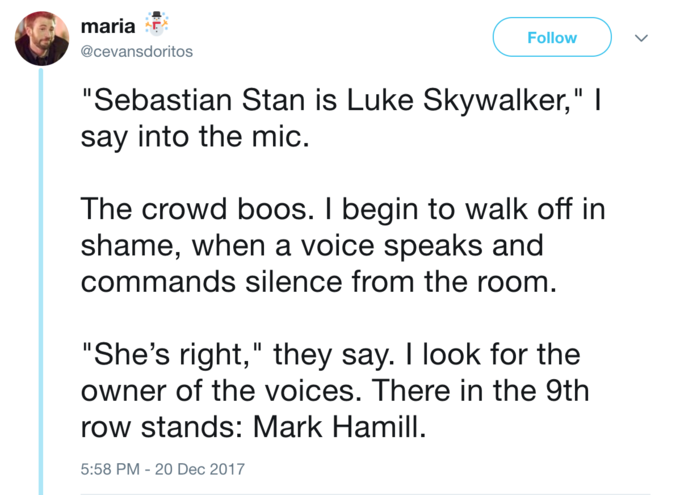Visit the @cevansdoritos handle link
The width and height of the screenshot is (680, 495).
coord(137,52)
